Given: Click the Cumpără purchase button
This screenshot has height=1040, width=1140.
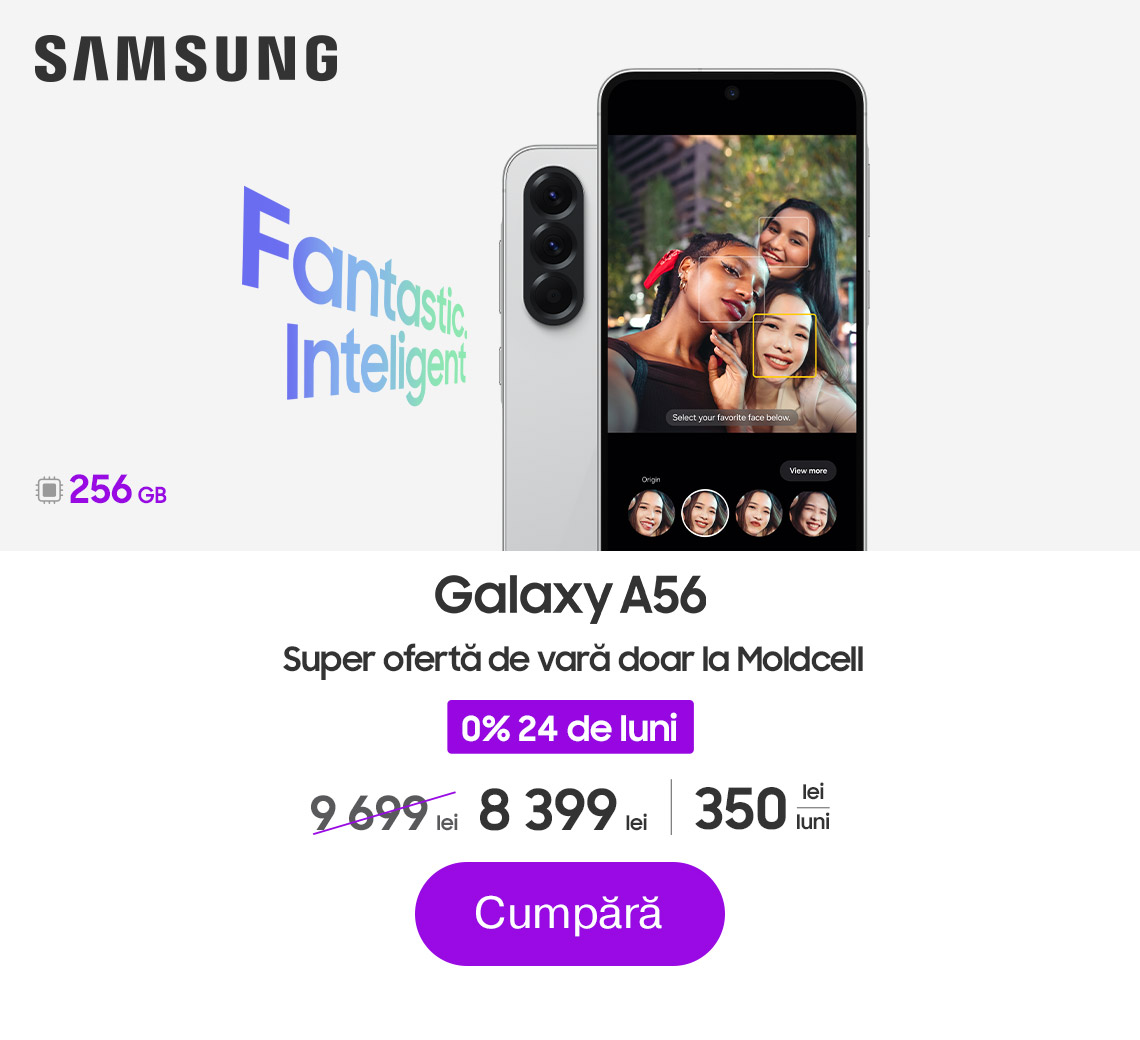Looking at the screenshot, I should (569, 913).
